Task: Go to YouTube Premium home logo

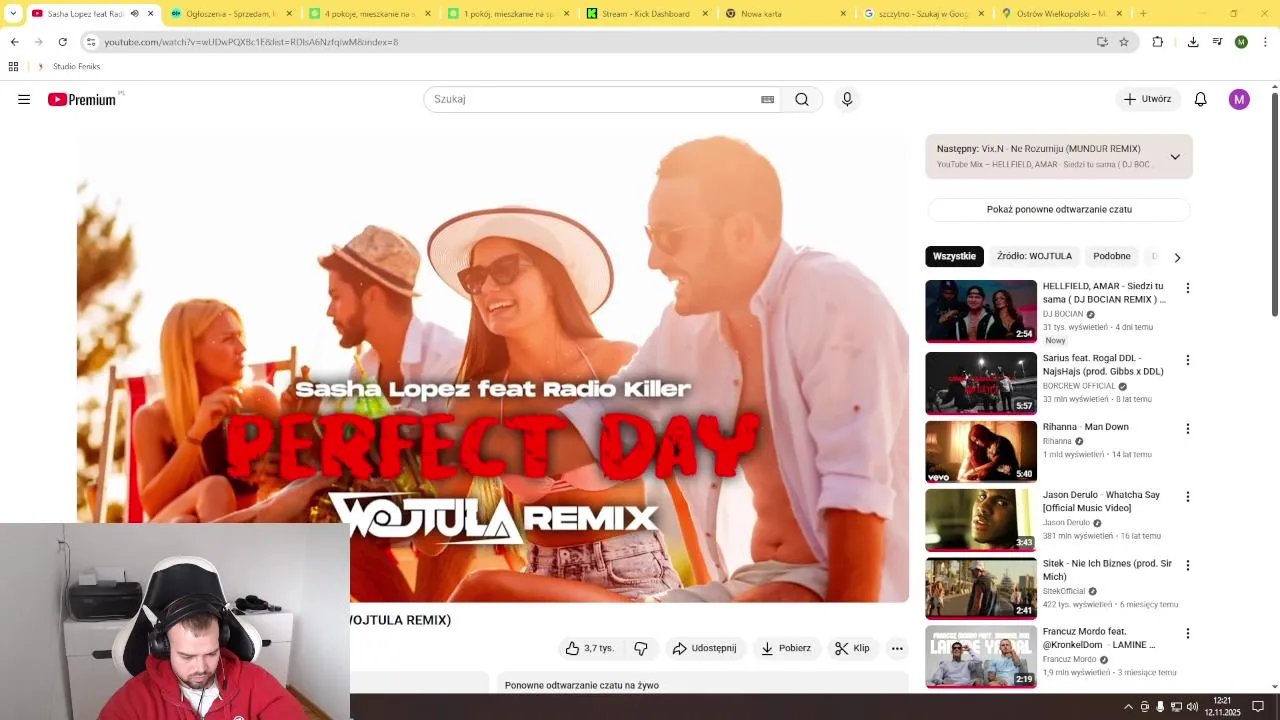Action: (x=82, y=99)
